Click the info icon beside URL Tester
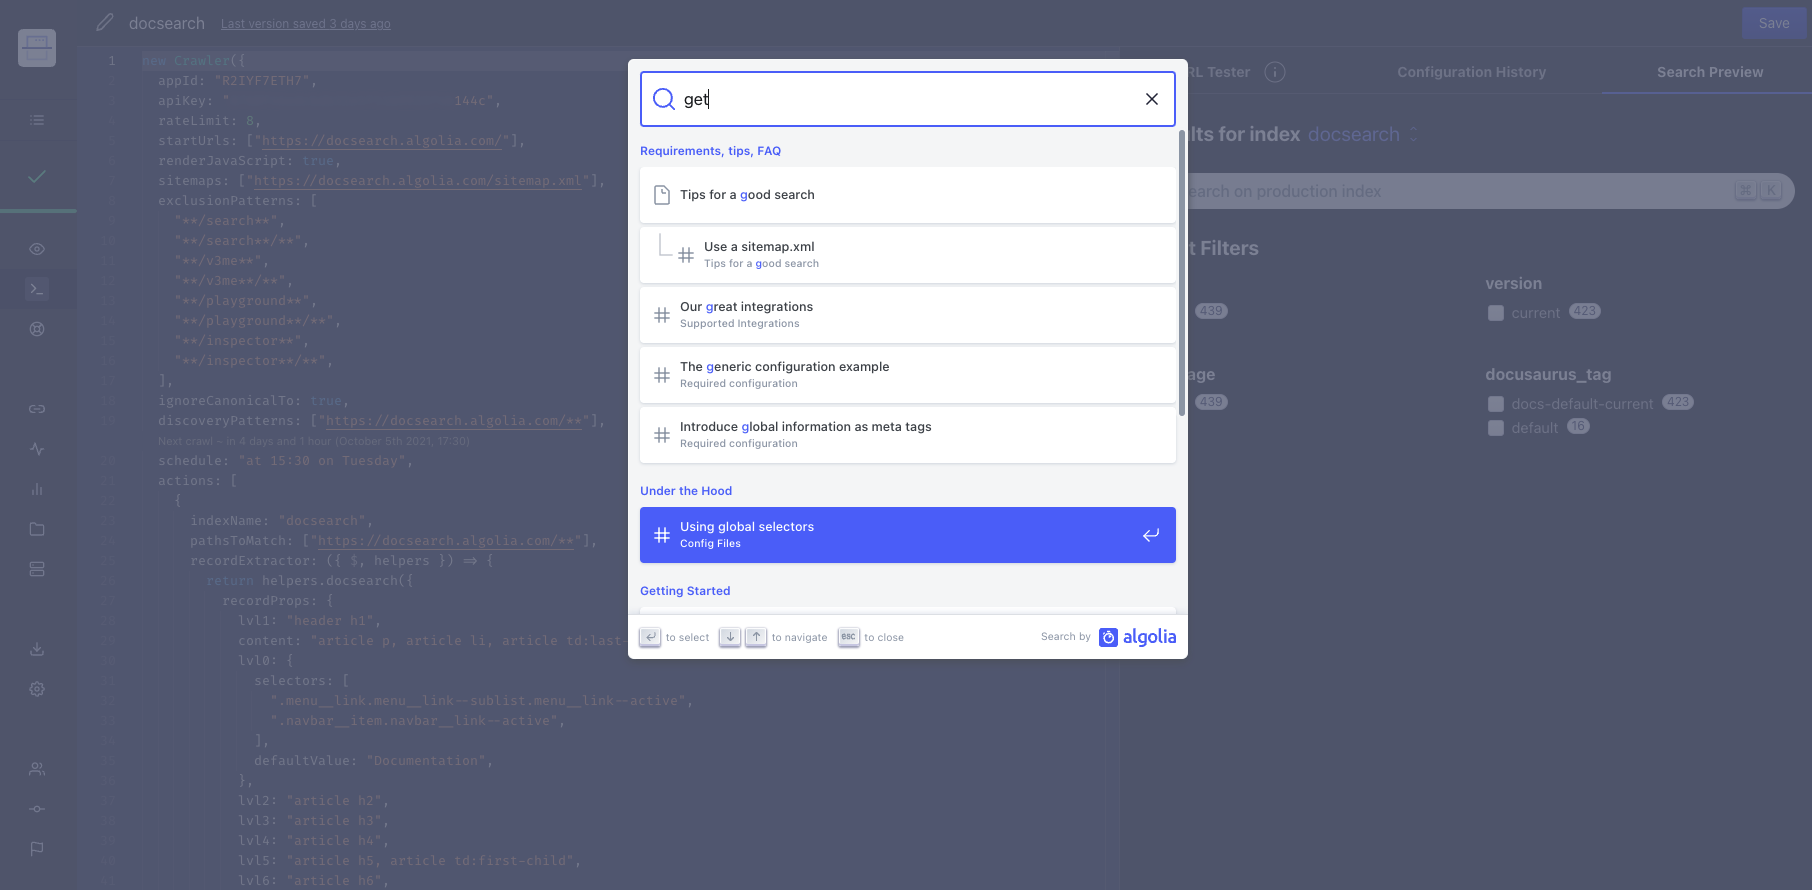 [x=1275, y=72]
